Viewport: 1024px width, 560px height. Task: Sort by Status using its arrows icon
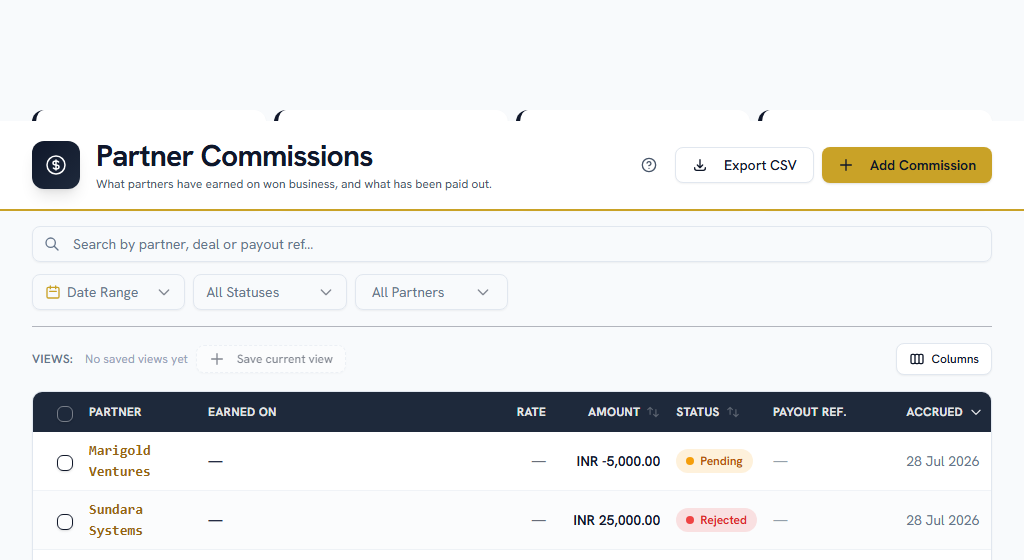pyautogui.click(x=733, y=412)
